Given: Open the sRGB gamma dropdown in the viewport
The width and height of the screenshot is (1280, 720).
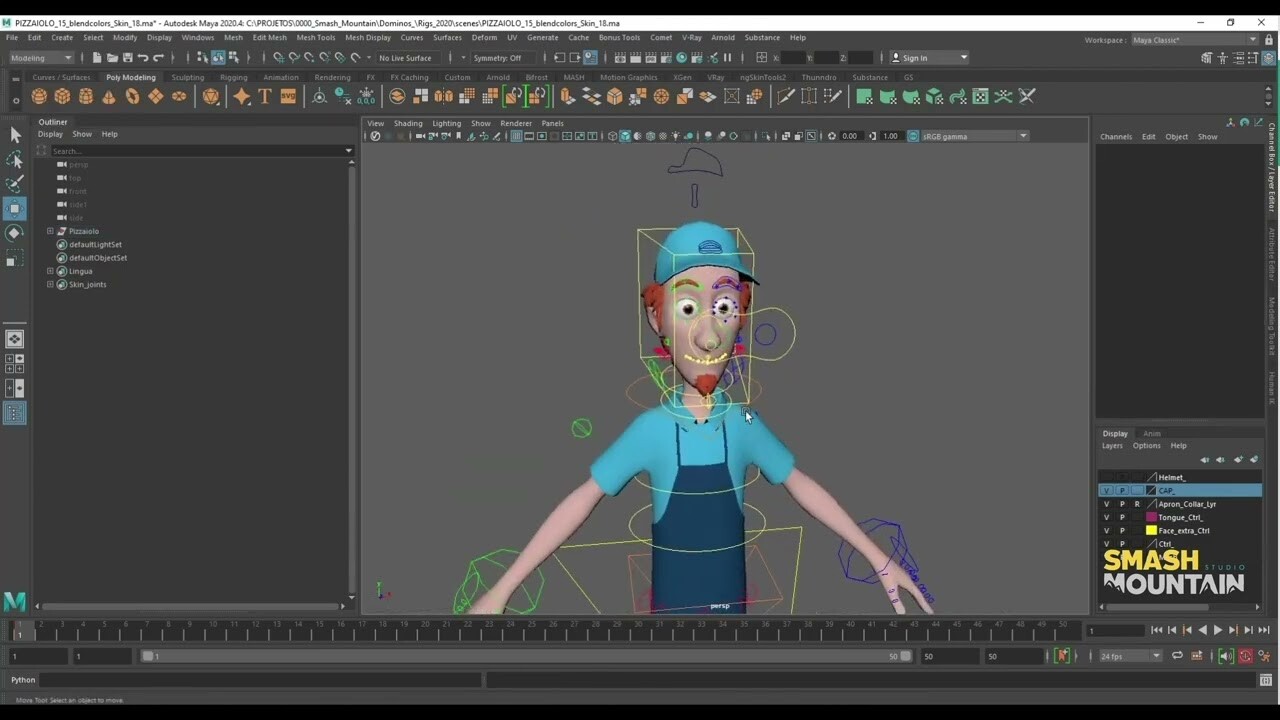Looking at the screenshot, I should (1022, 135).
